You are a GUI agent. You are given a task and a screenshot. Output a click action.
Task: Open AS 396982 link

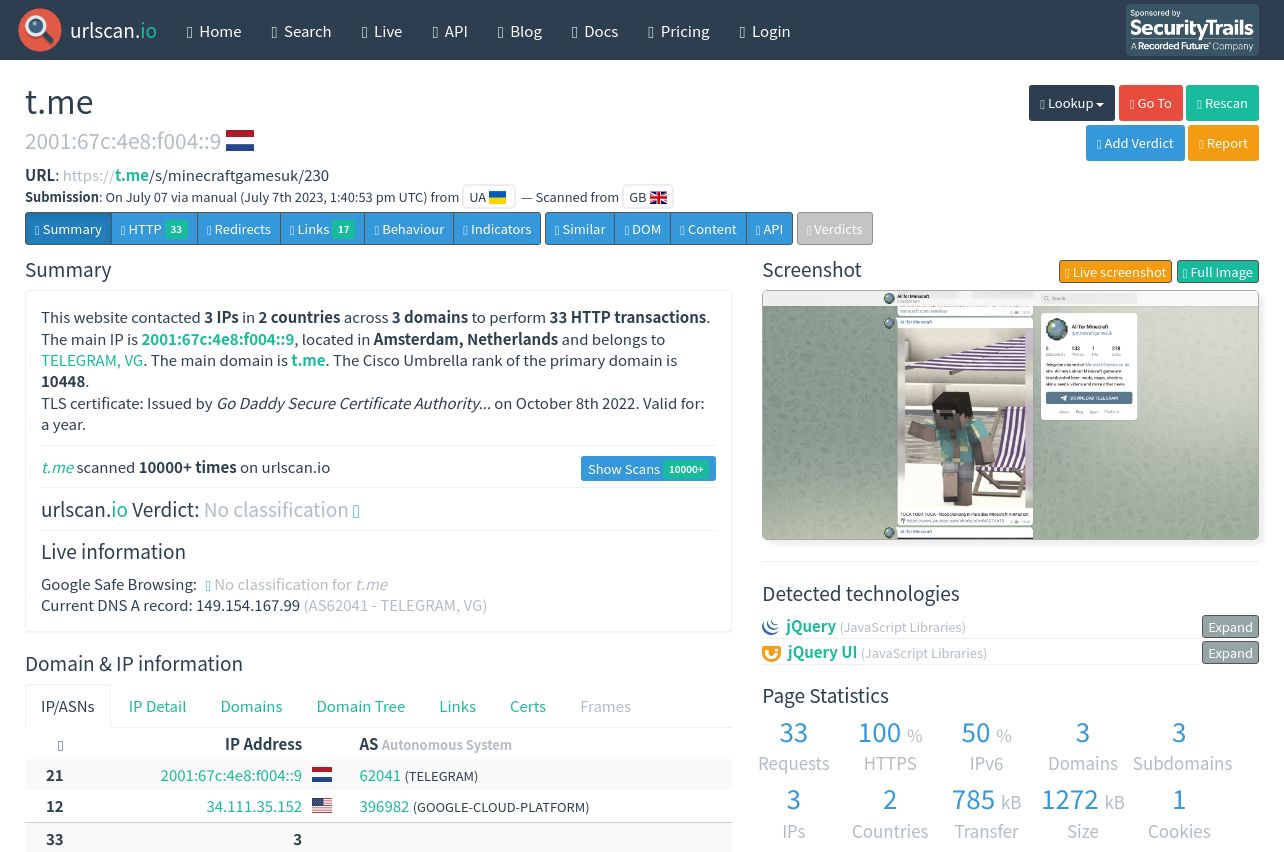[384, 806]
